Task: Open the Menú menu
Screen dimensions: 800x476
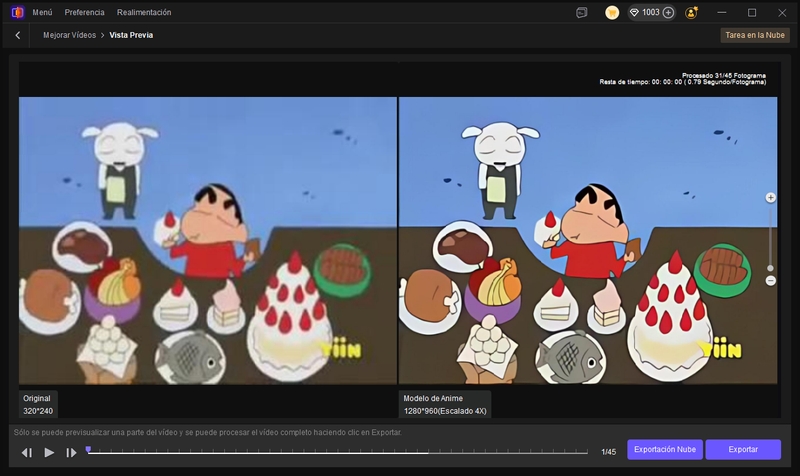Action: click(42, 12)
